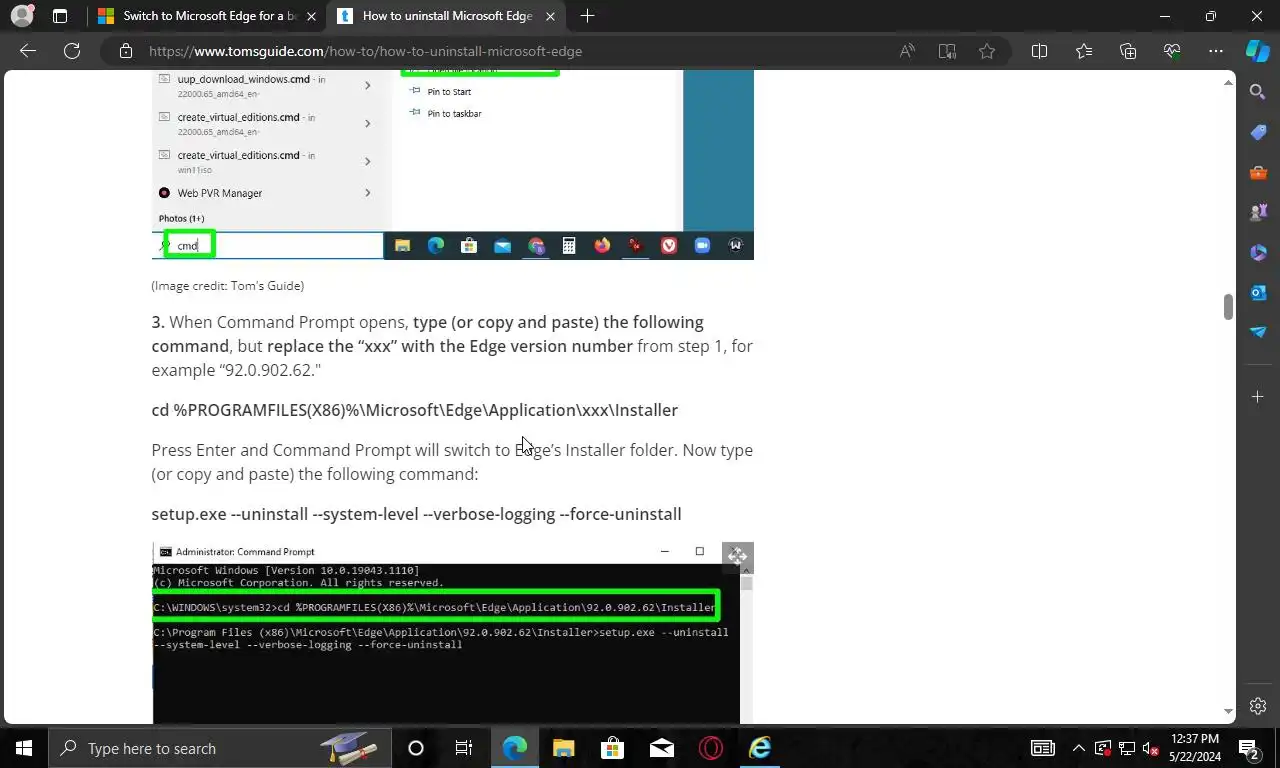
Task: Click the setup.exe --uninstall command text
Action: coord(416,514)
